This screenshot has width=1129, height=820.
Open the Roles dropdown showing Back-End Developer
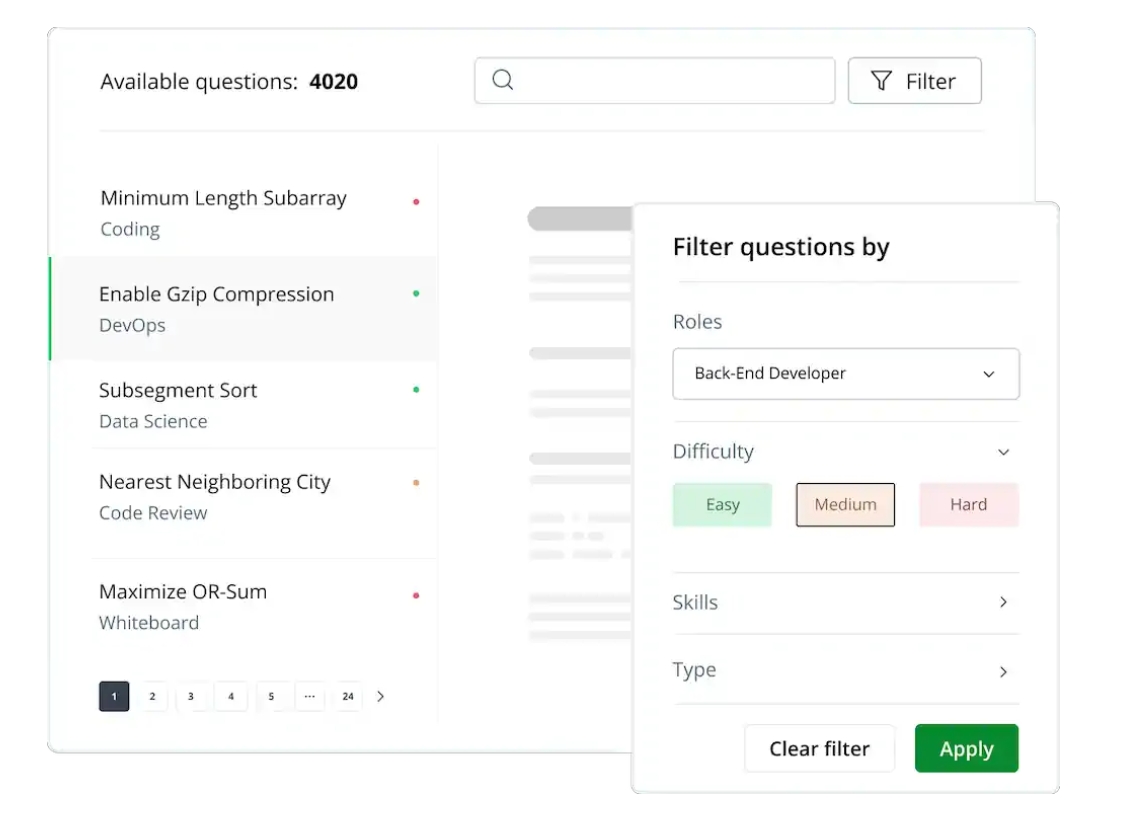[x=845, y=374]
